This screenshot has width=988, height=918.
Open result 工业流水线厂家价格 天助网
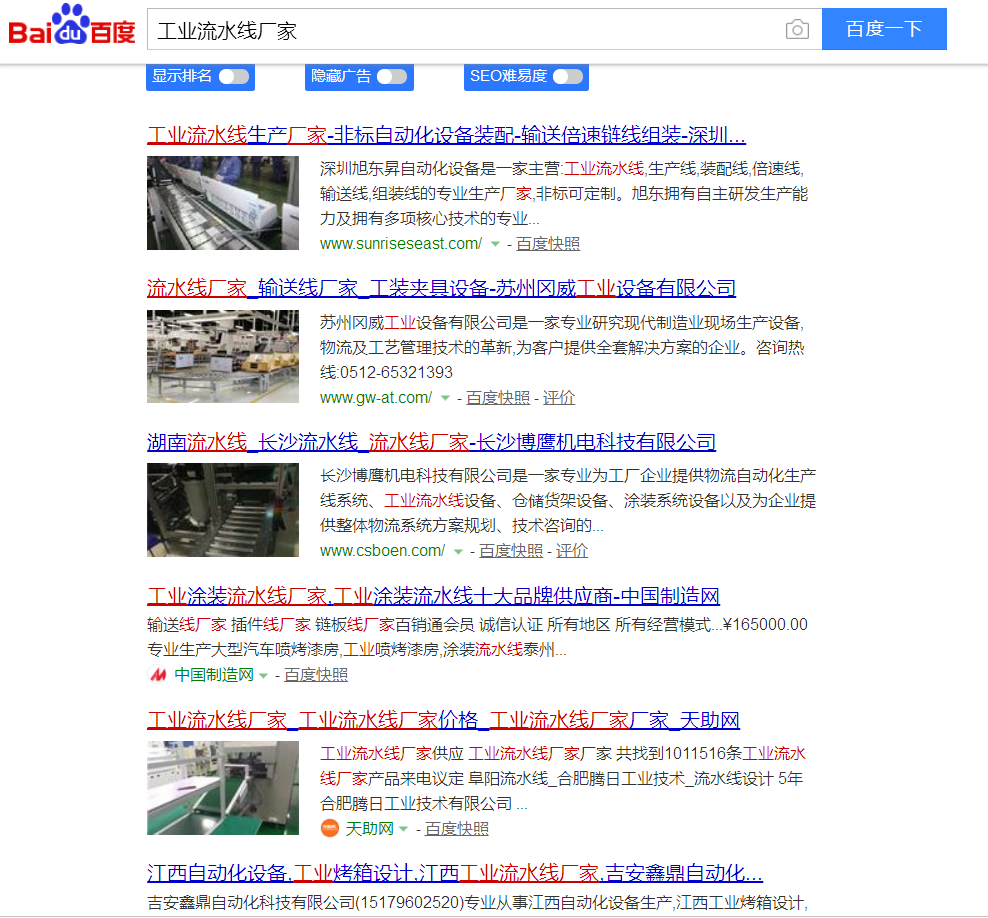[x=444, y=720]
